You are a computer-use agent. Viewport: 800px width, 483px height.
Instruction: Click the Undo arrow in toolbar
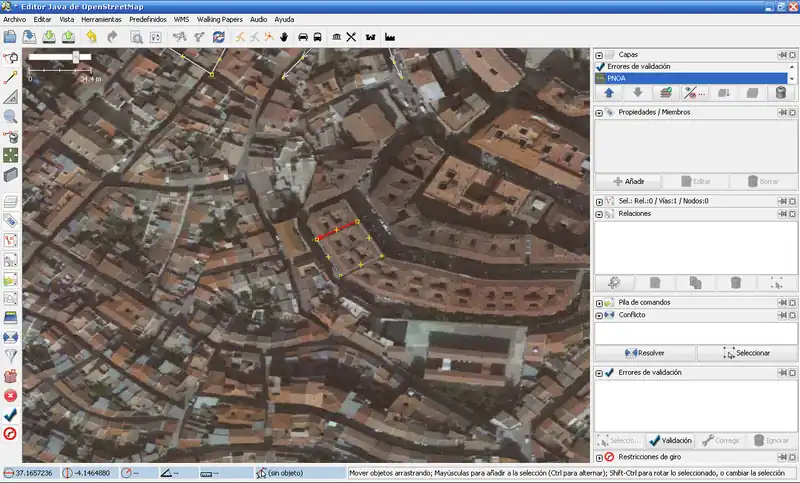coord(91,37)
